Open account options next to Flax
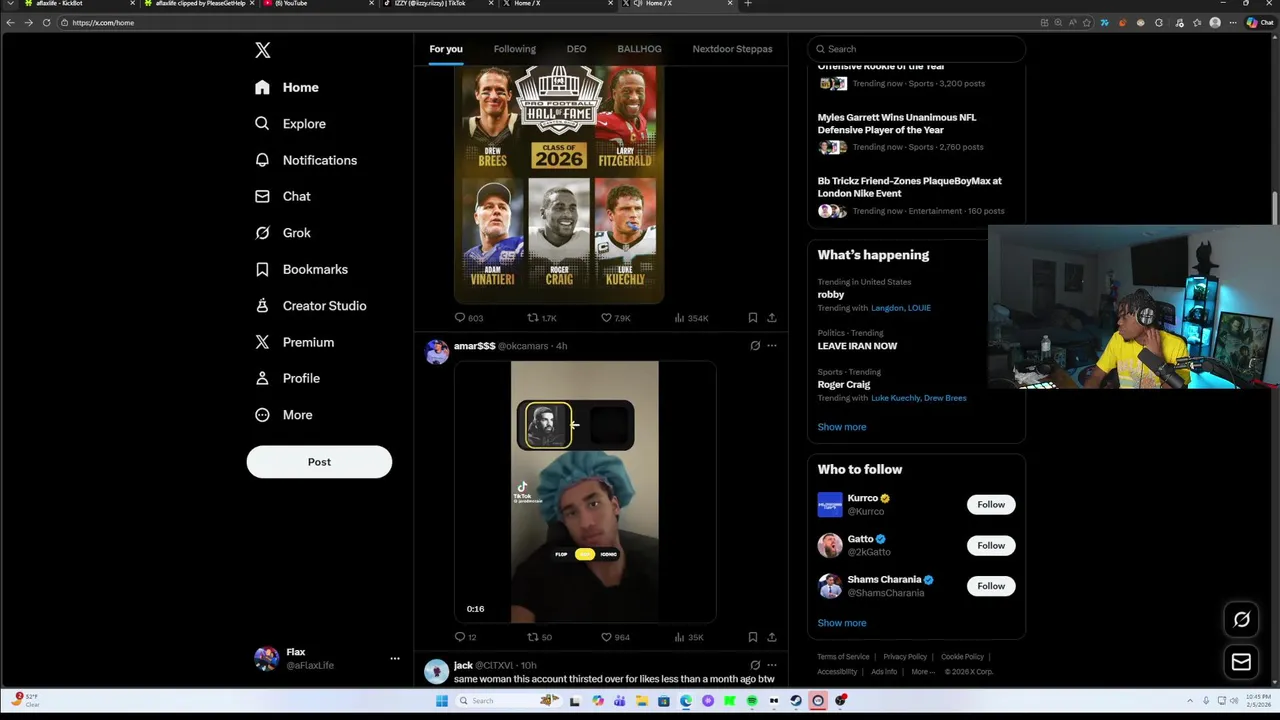 395,658
